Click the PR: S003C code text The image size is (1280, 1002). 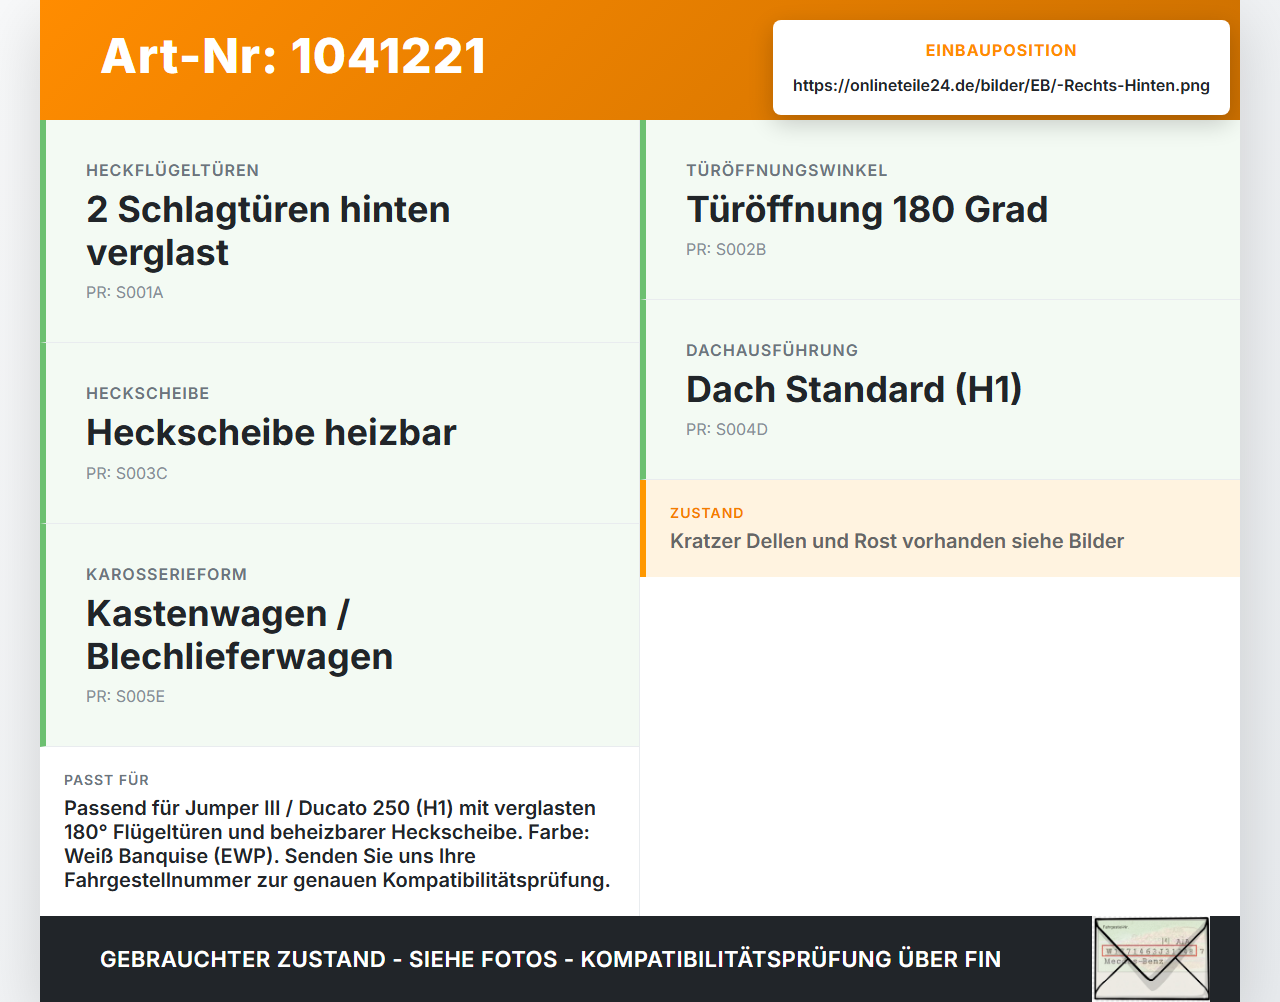[x=127, y=474]
